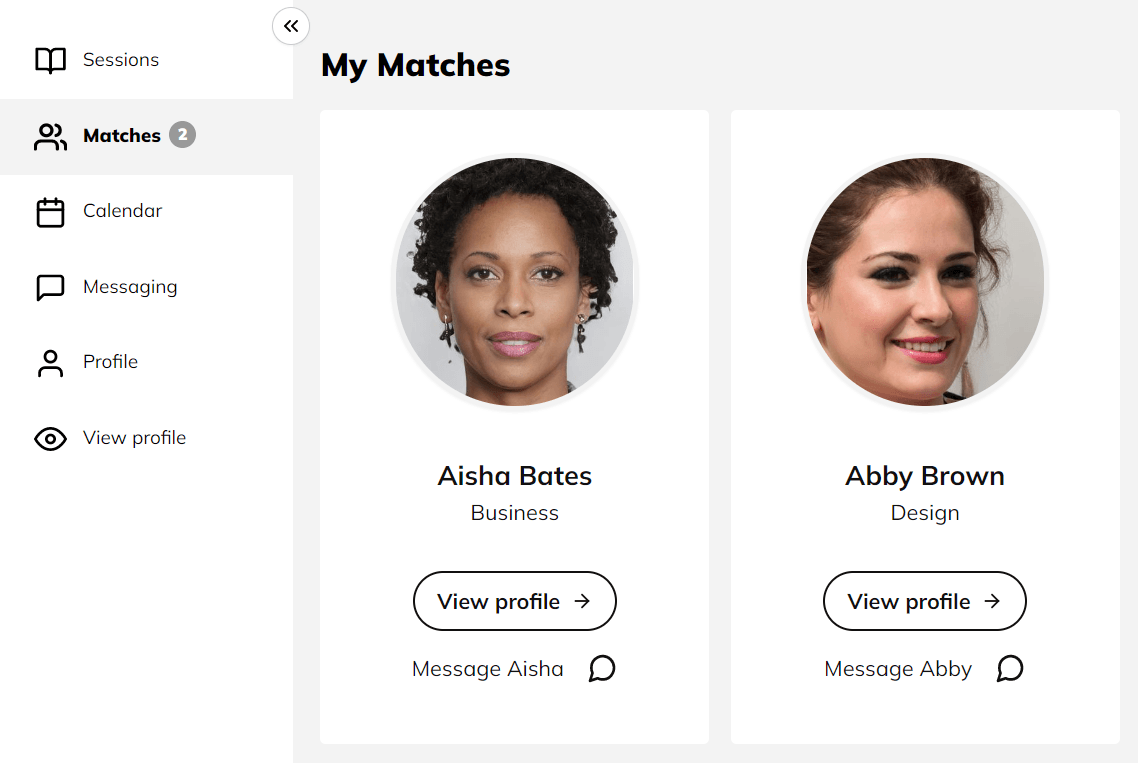View Abby Brown's profile button

tap(924, 601)
